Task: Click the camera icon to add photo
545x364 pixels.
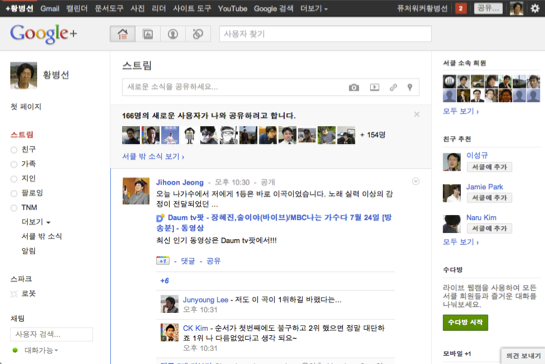Action: coord(354,87)
